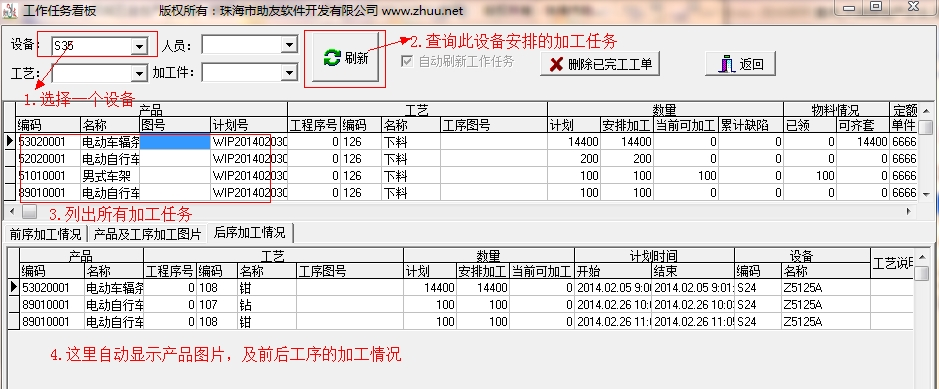The image size is (939, 389).
Task: Click 可齐套 value 14400 in first row
Action: pos(863,142)
